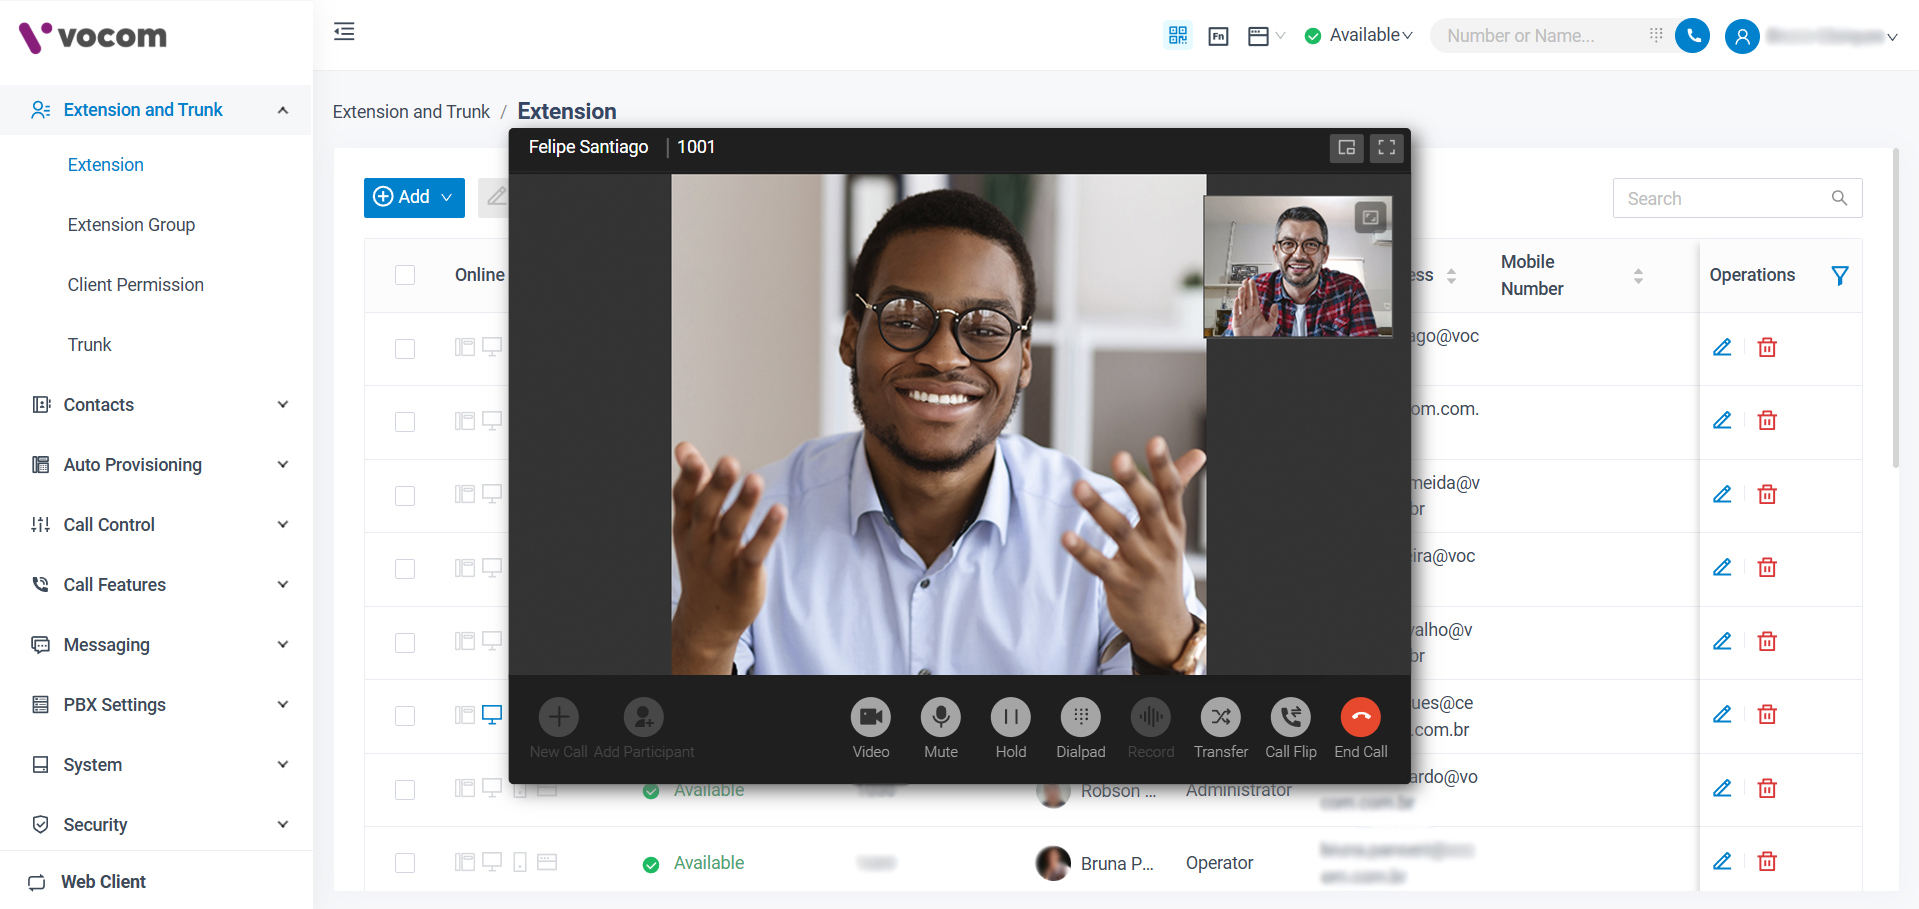Screen dimensions: 1919x909
Task: Switch call window to fullscreen
Action: tap(1386, 148)
